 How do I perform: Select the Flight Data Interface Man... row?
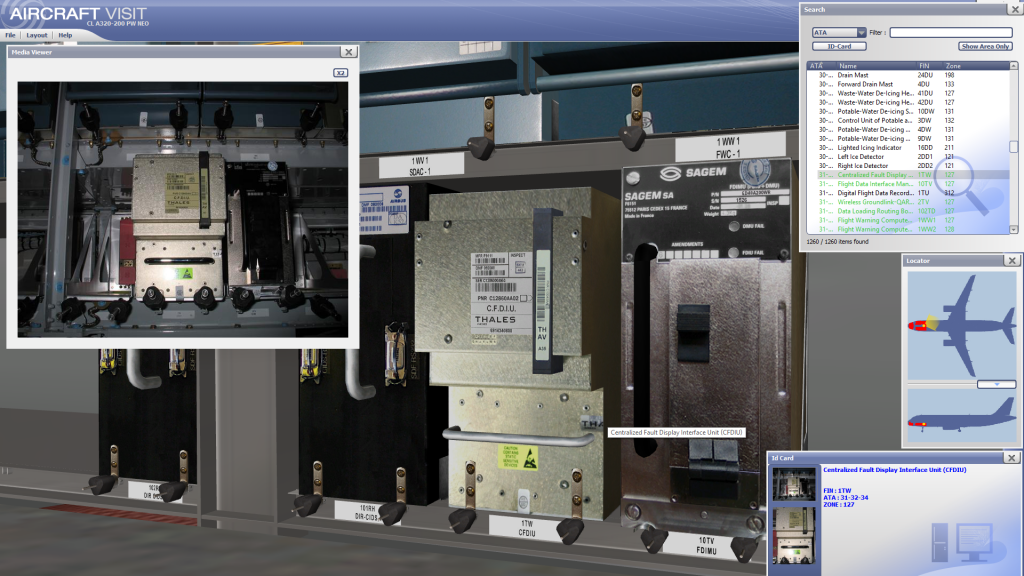pos(908,184)
